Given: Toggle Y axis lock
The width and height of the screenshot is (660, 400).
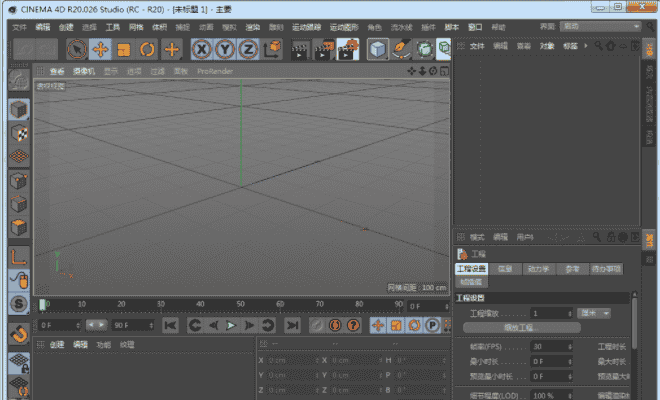Looking at the screenshot, I should coord(225,49).
